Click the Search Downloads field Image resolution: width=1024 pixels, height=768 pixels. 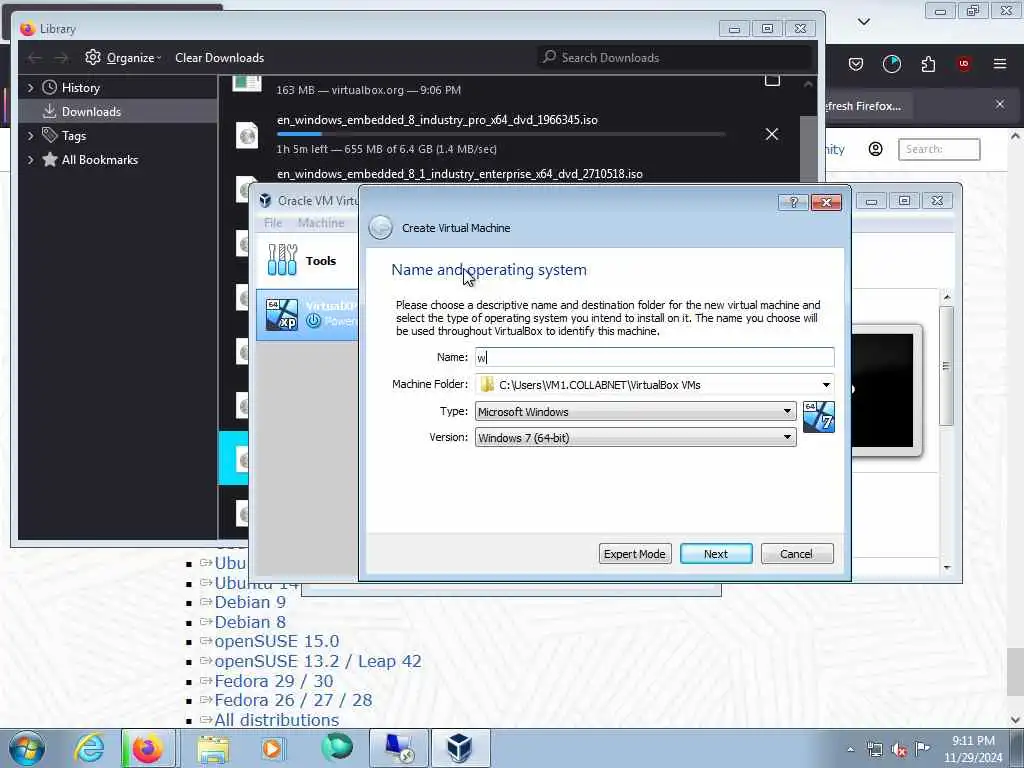click(674, 57)
